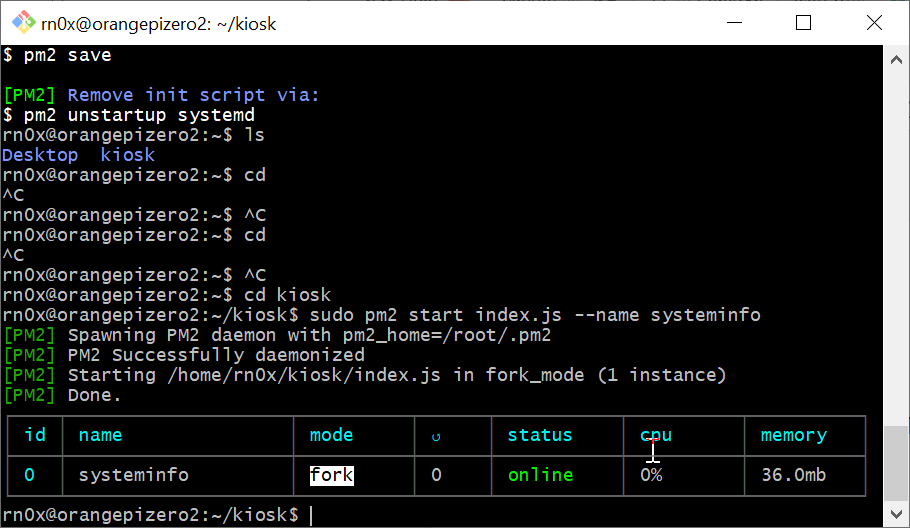Click the cursor at the bottom command prompt
The width and height of the screenshot is (910, 528).
pyautogui.click(x=311, y=515)
